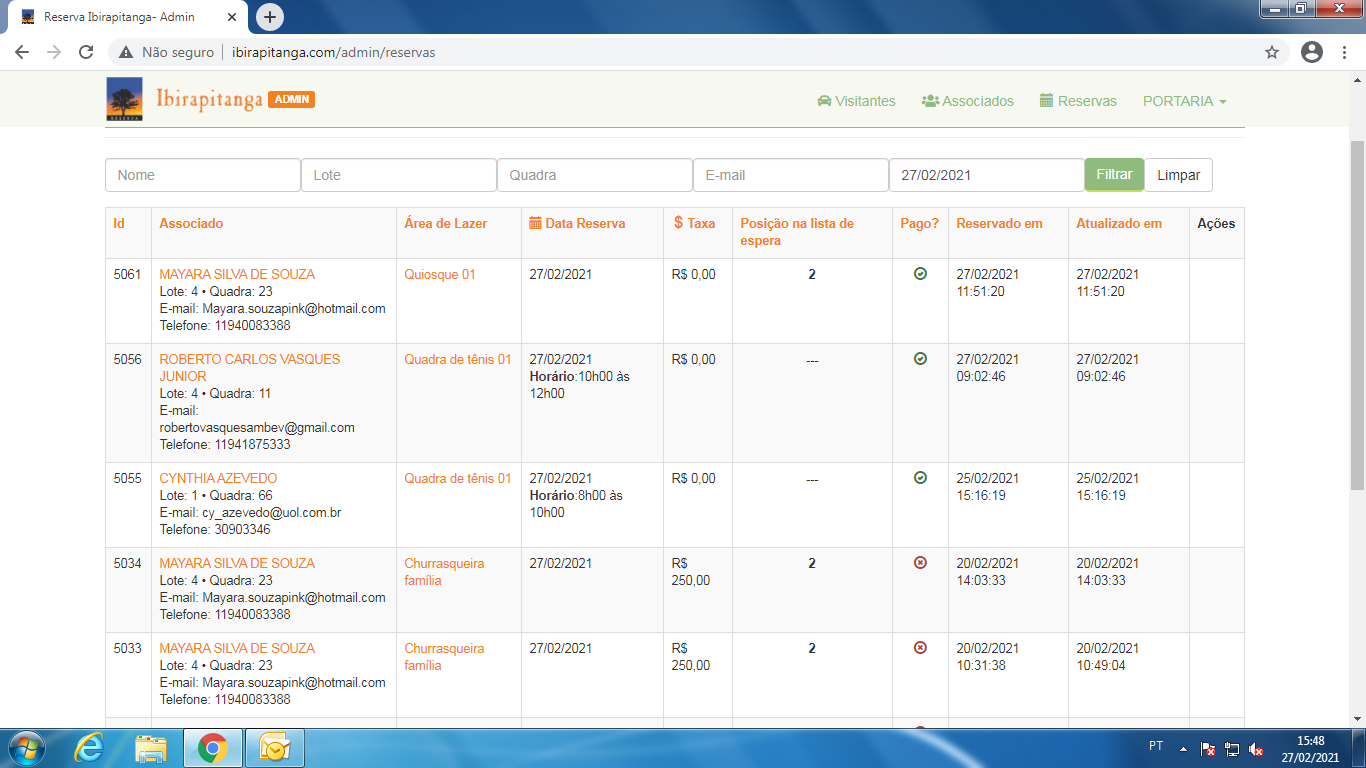Open CYNTHIA AZEVEDO associate link

pyautogui.click(x=218, y=478)
